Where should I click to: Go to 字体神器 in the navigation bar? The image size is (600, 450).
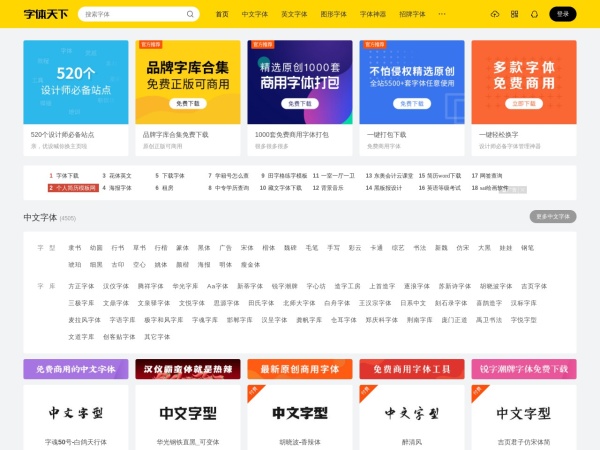point(372,14)
